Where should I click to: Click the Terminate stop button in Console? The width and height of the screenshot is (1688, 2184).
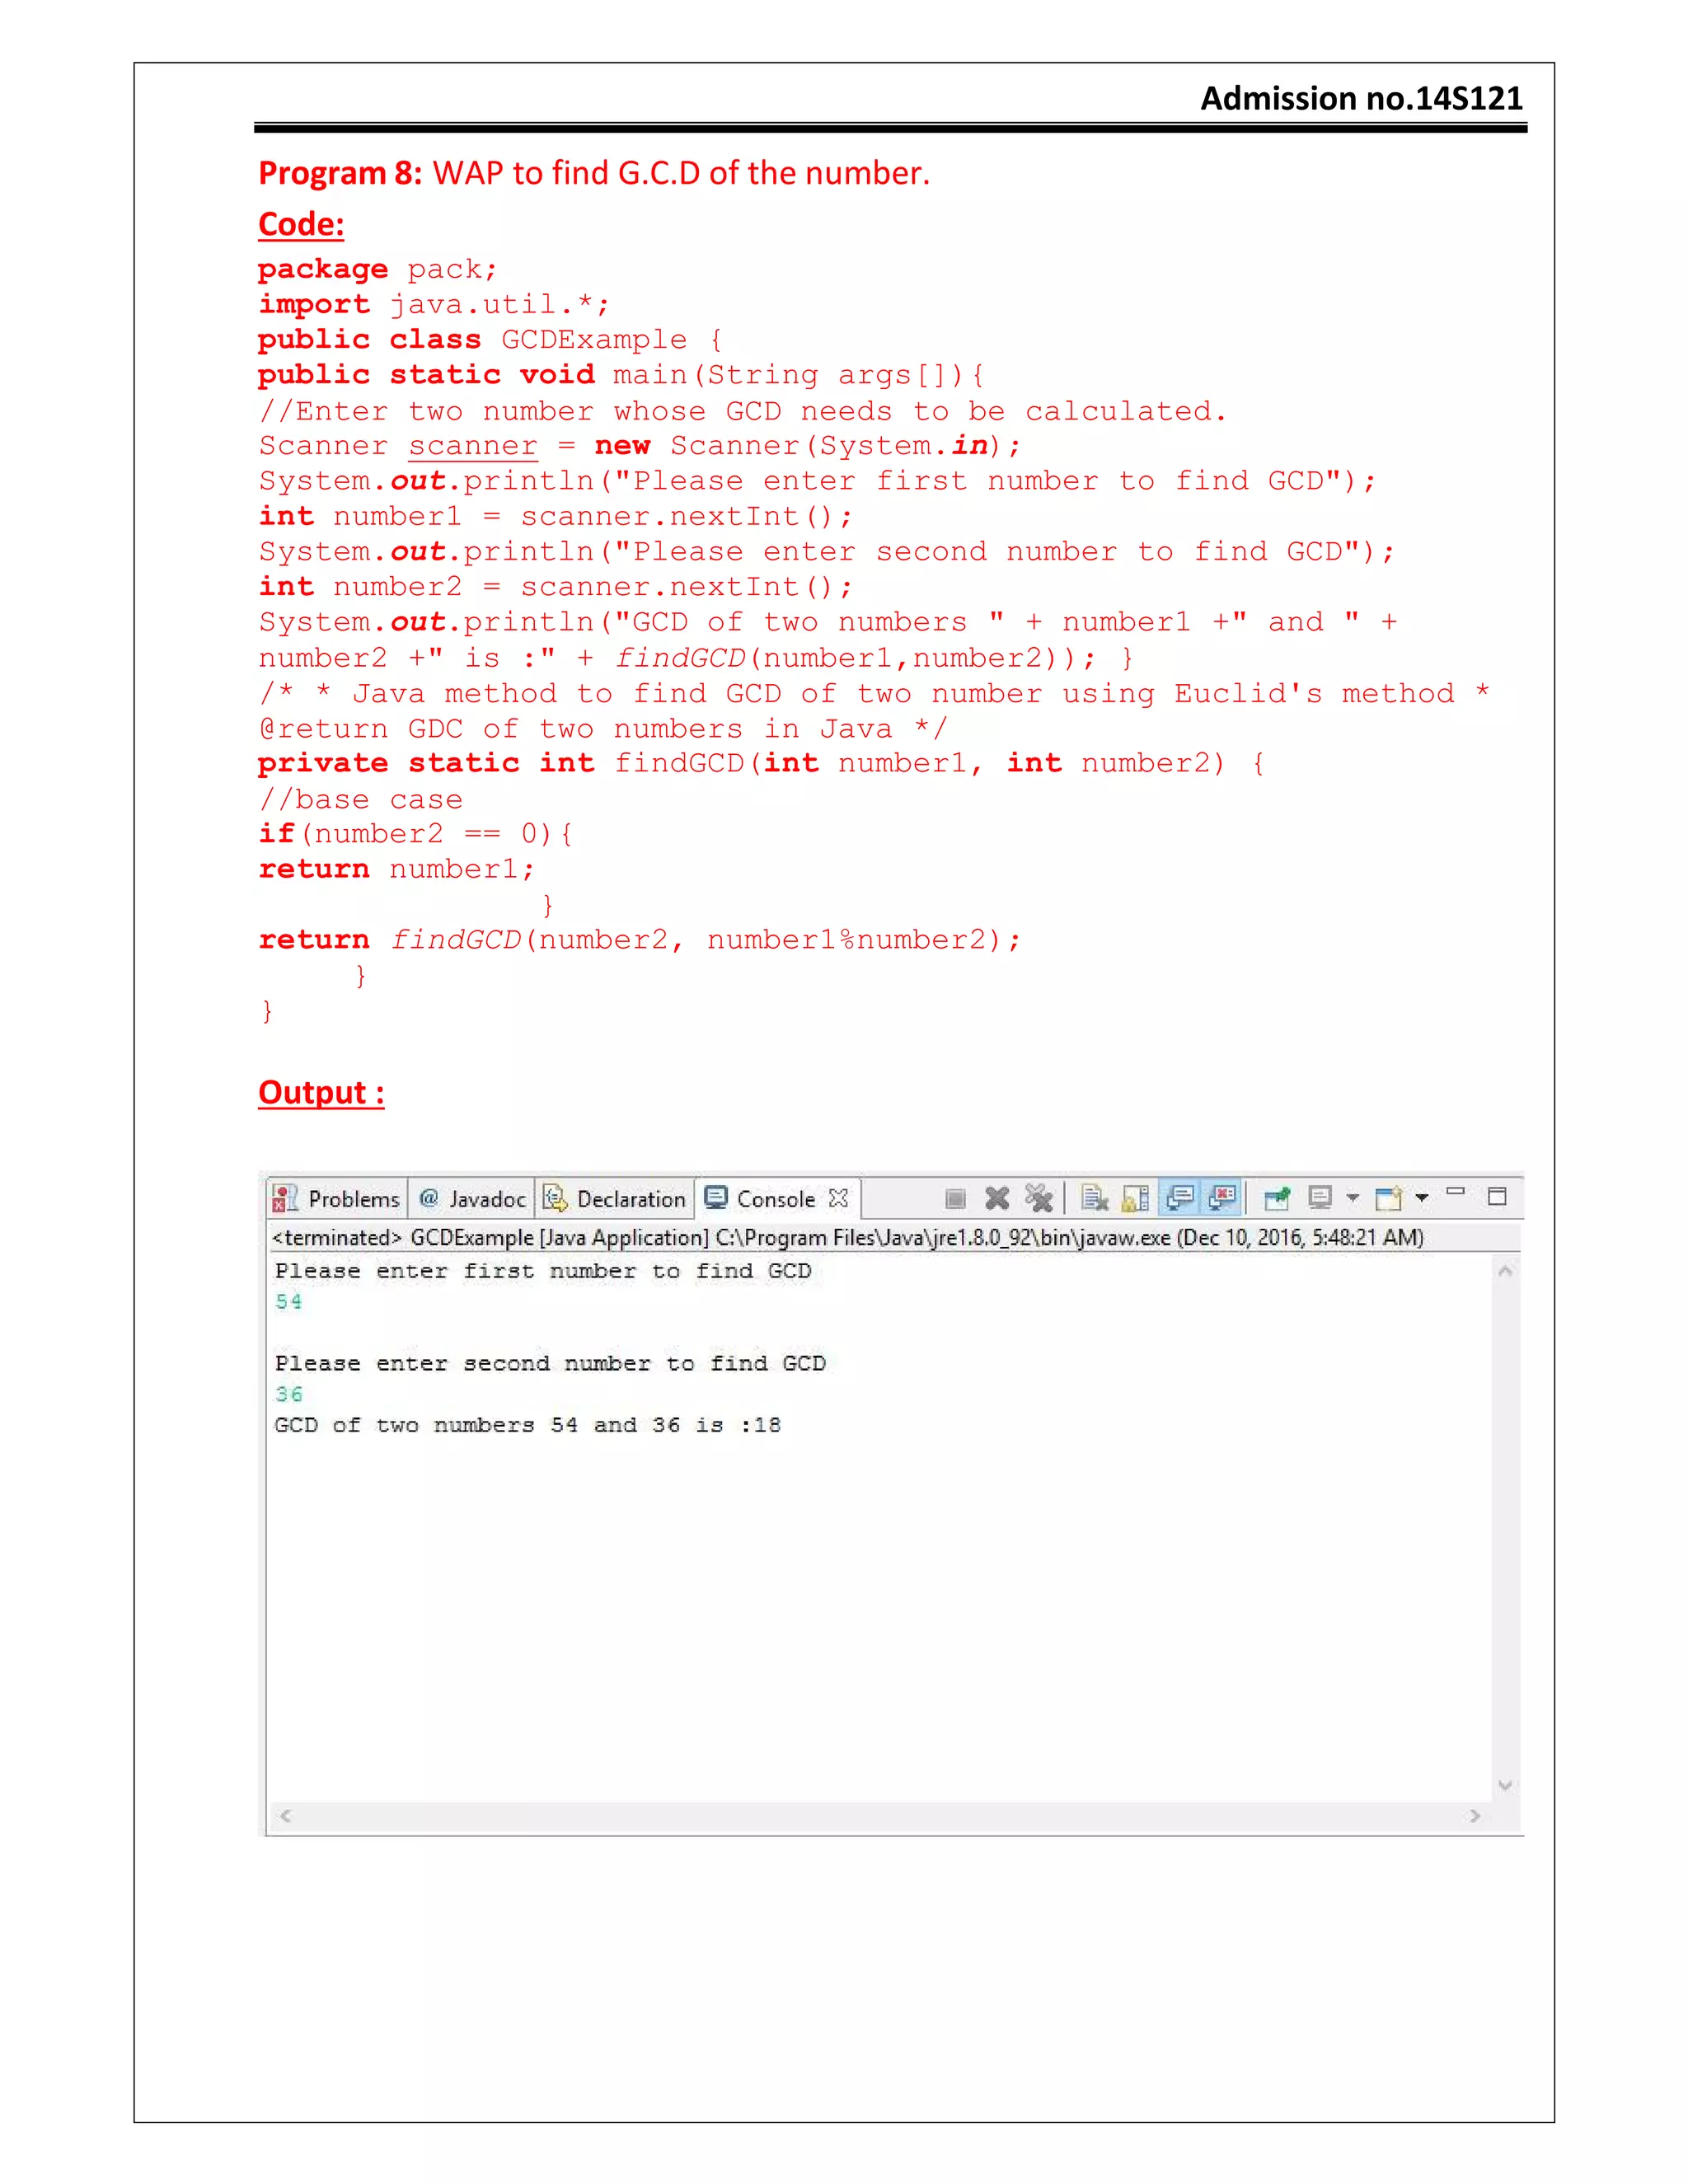pos(955,1198)
